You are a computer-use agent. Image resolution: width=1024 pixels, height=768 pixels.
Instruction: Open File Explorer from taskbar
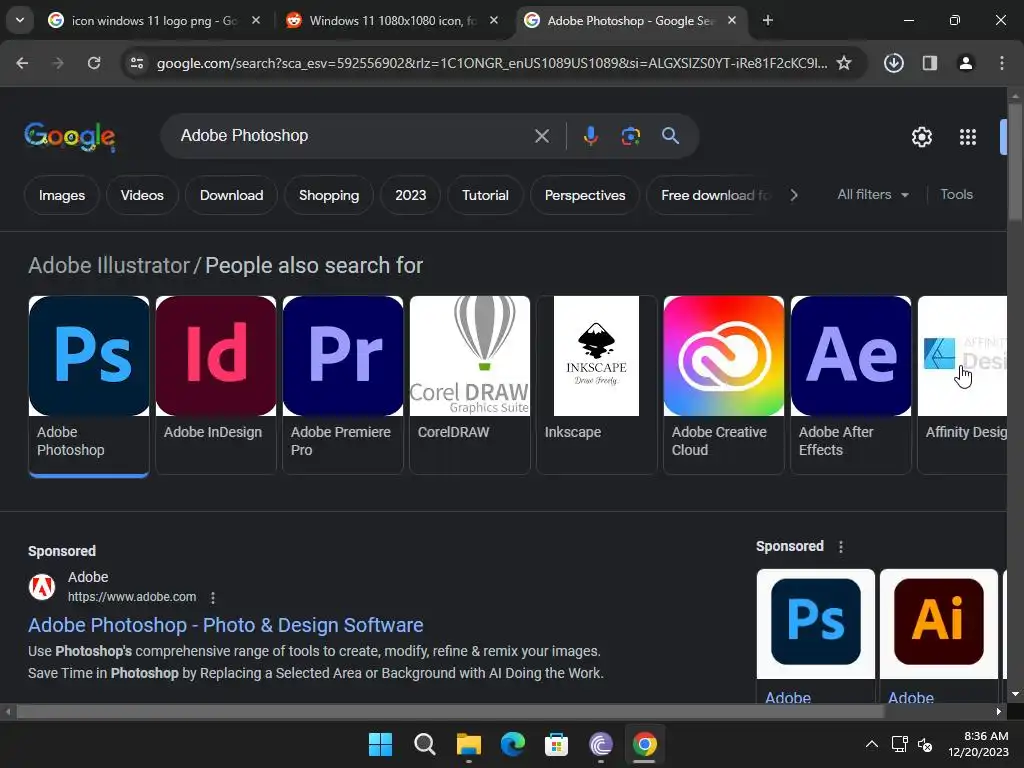[x=468, y=744]
